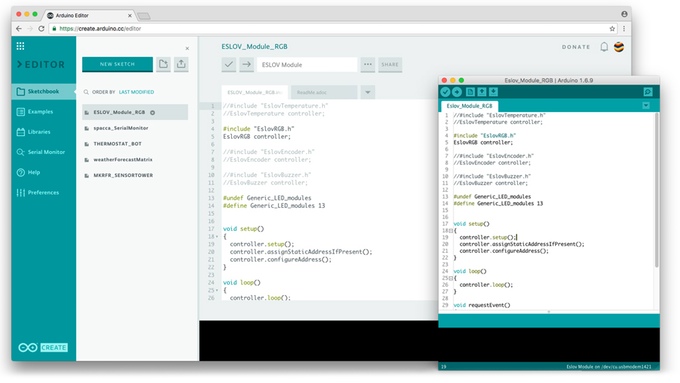Click the Preferences sliders icon

20,193
